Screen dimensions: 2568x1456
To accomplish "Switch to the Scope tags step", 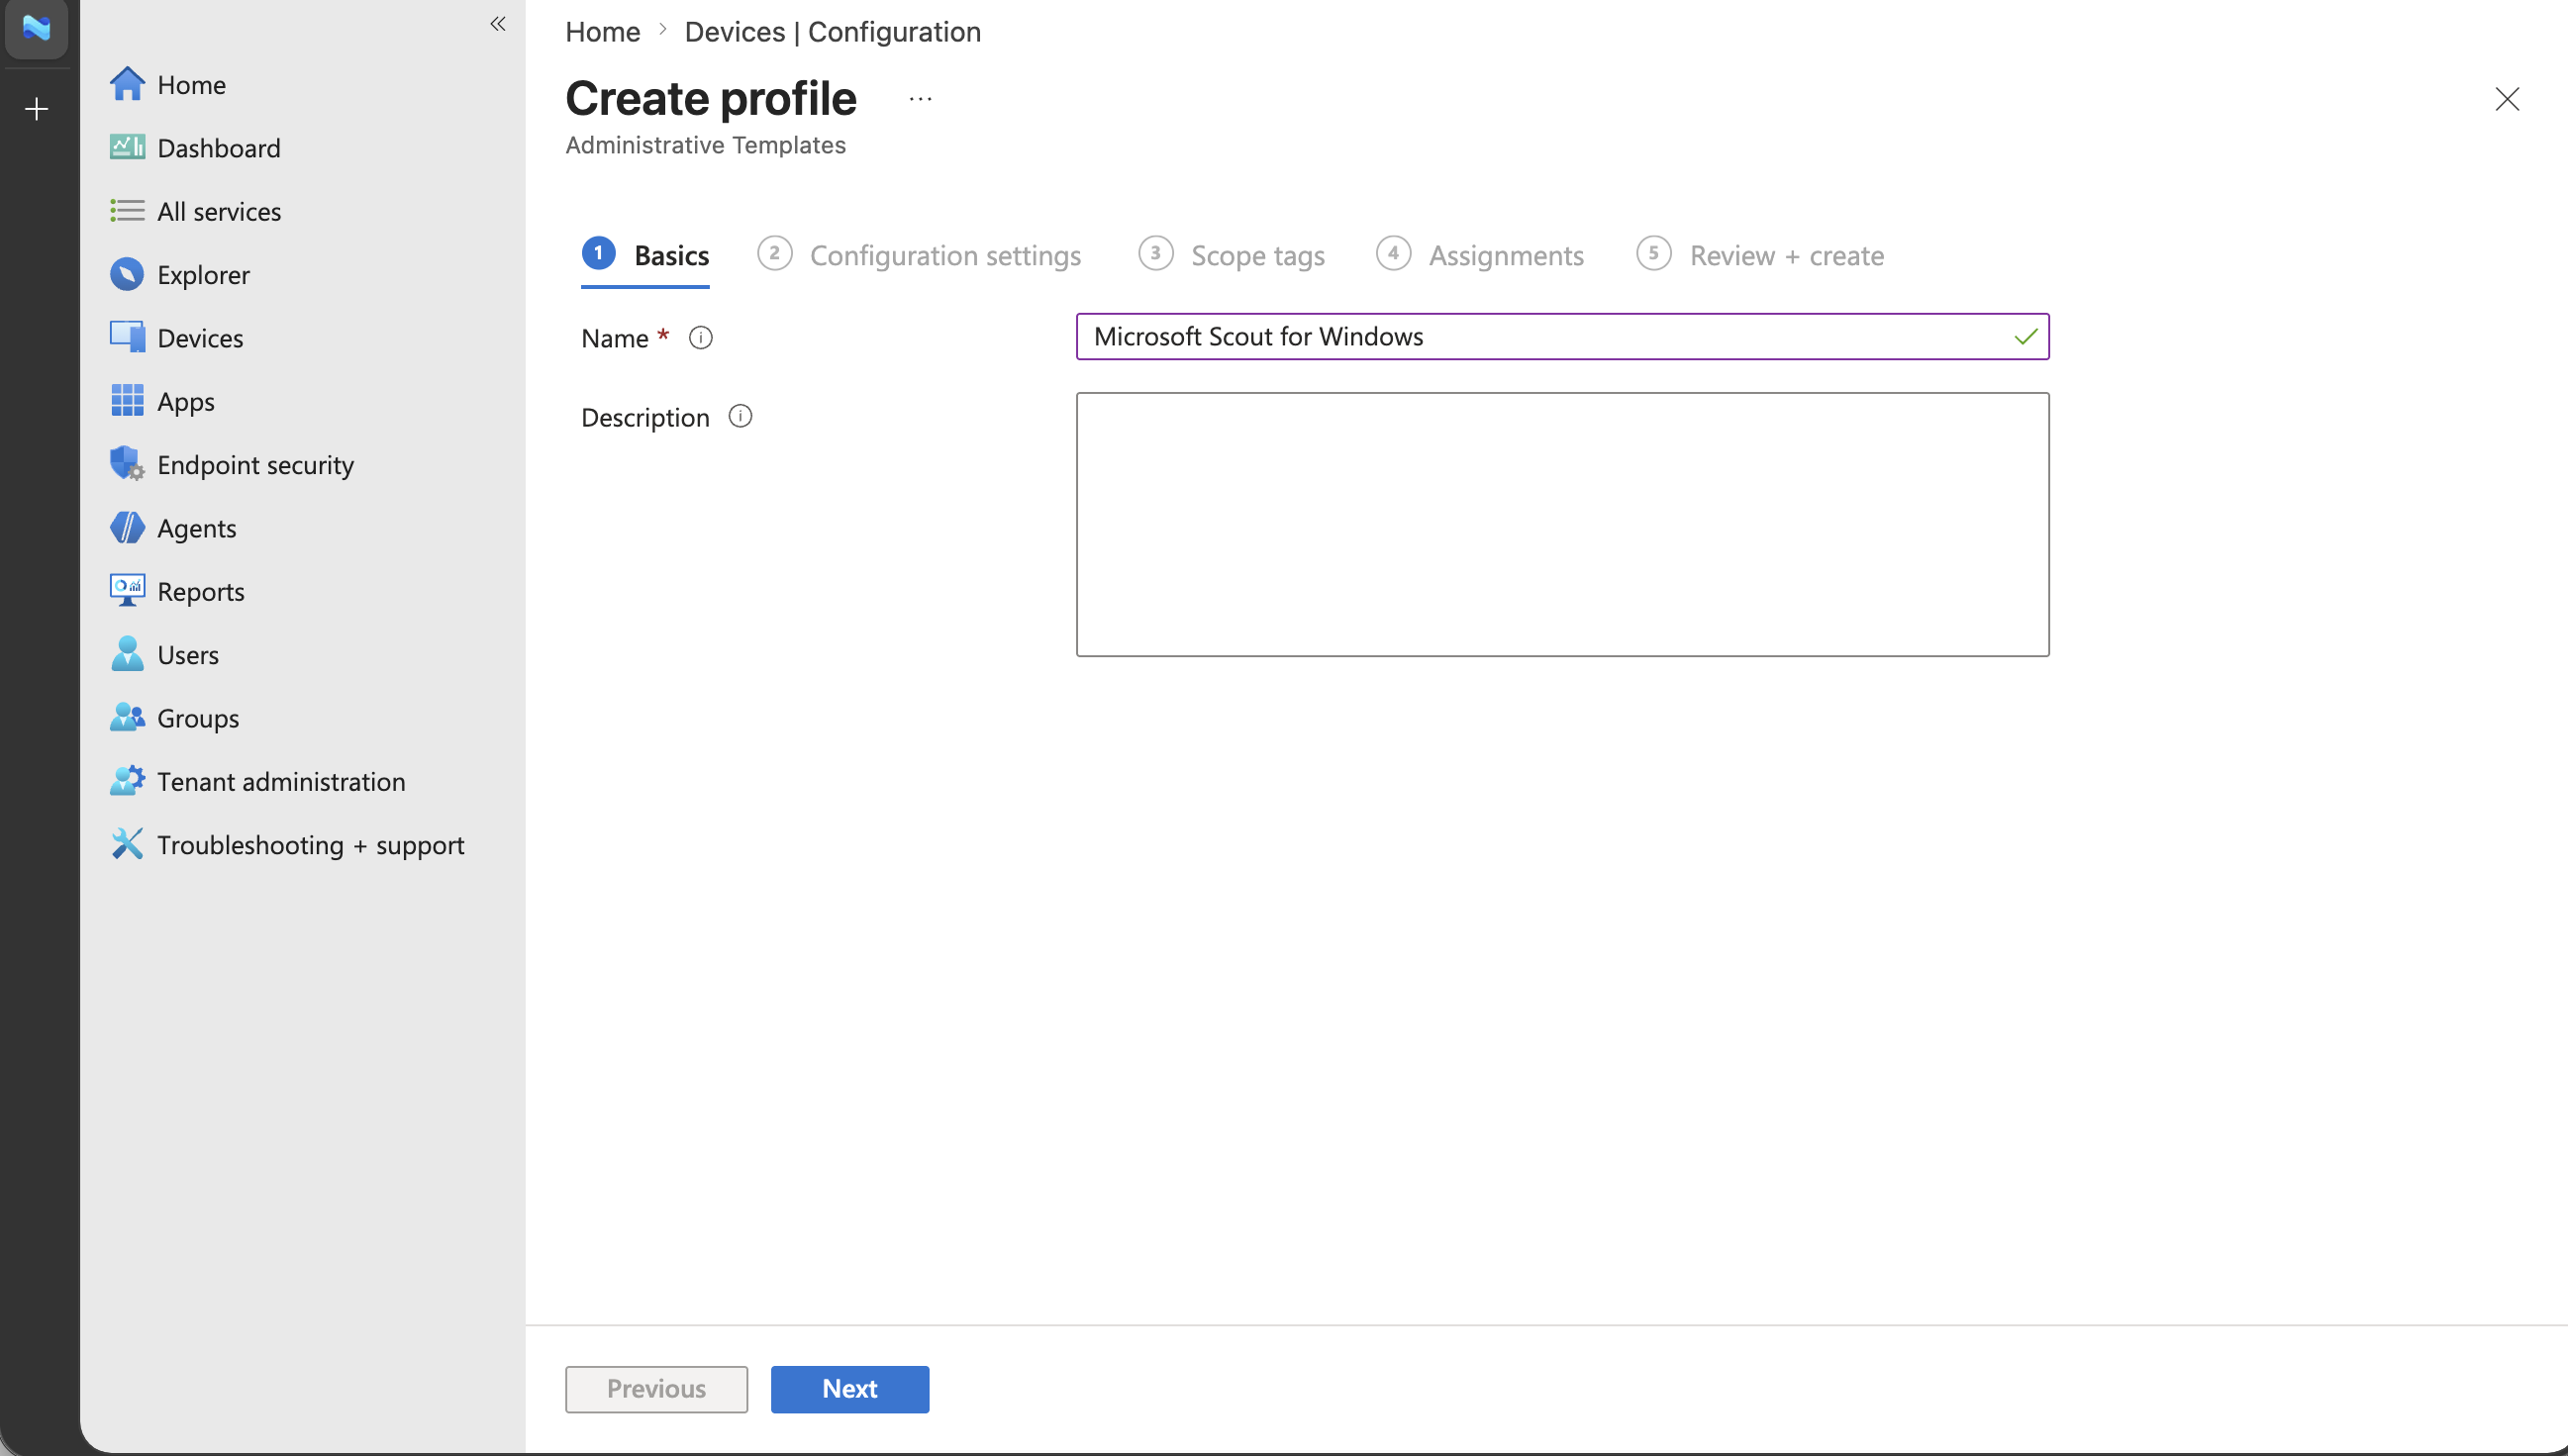I will (x=1232, y=255).
